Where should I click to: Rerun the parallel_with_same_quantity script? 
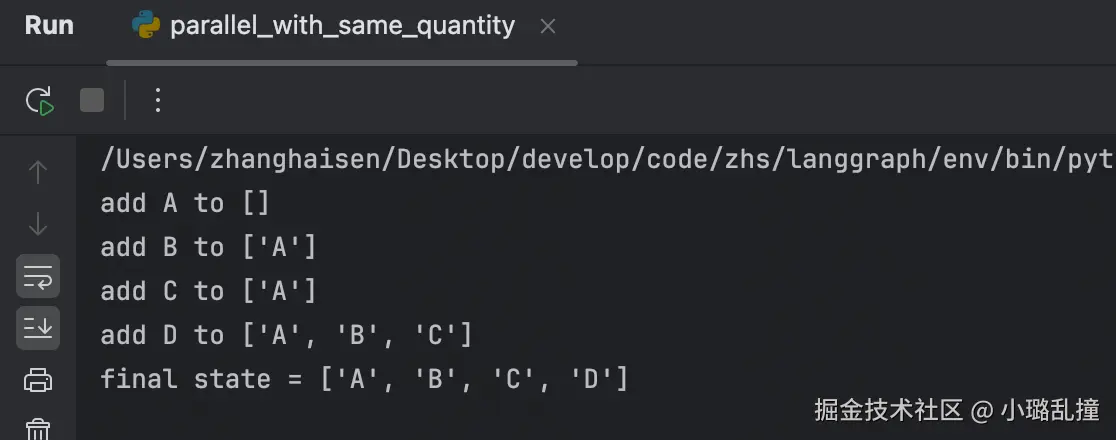coord(39,100)
